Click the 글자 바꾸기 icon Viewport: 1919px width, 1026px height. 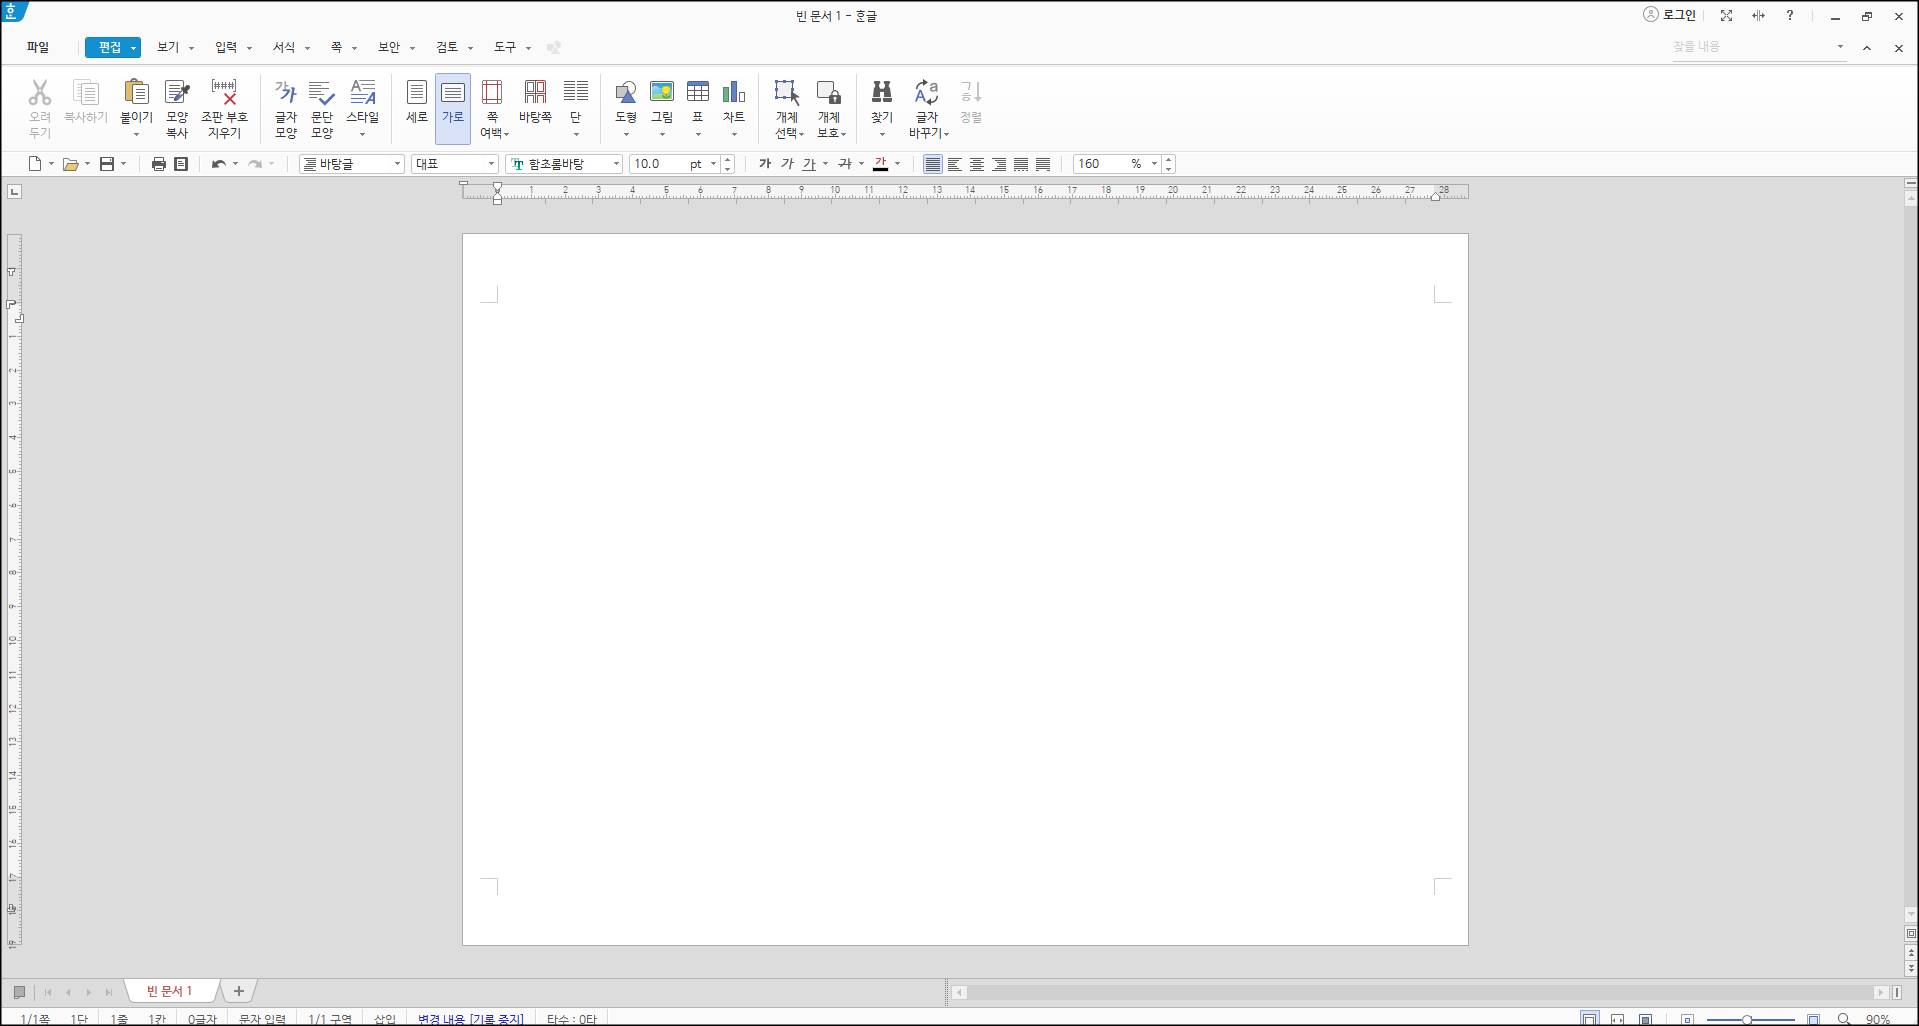(927, 92)
